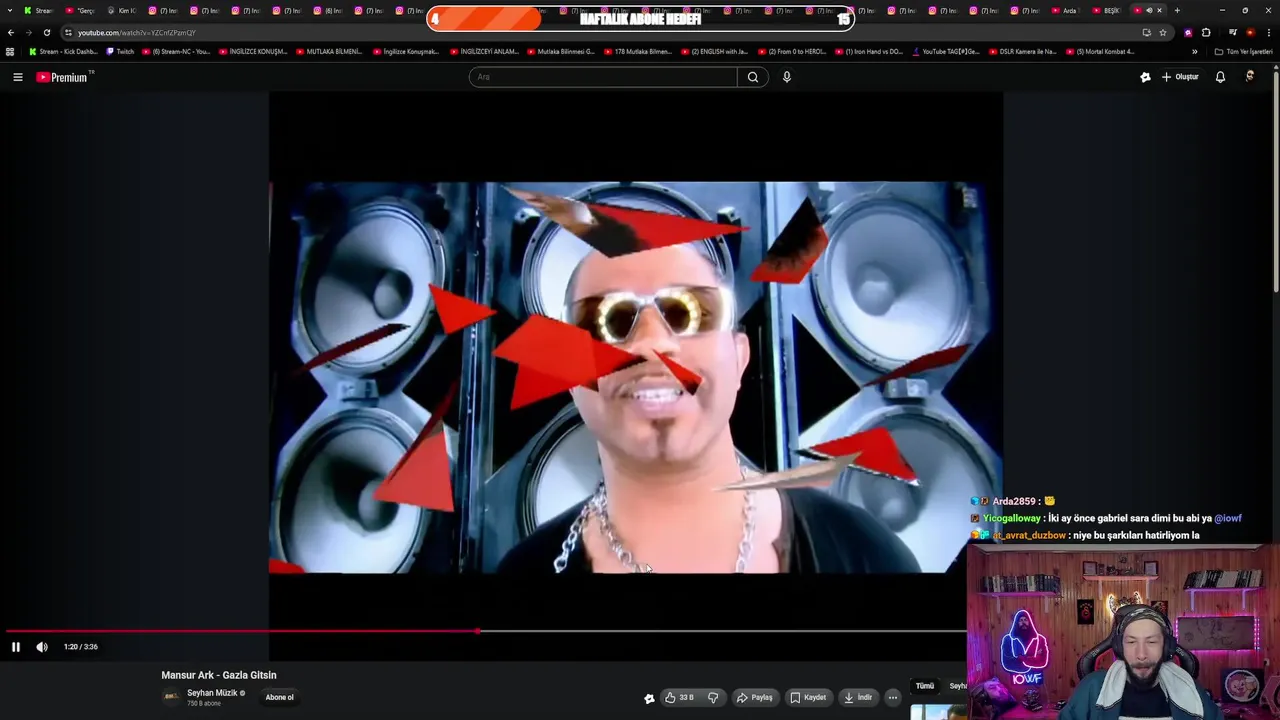
Task: Open the DSLR Kamera ile Na bookmark
Action: pyautogui.click(x=1022, y=51)
